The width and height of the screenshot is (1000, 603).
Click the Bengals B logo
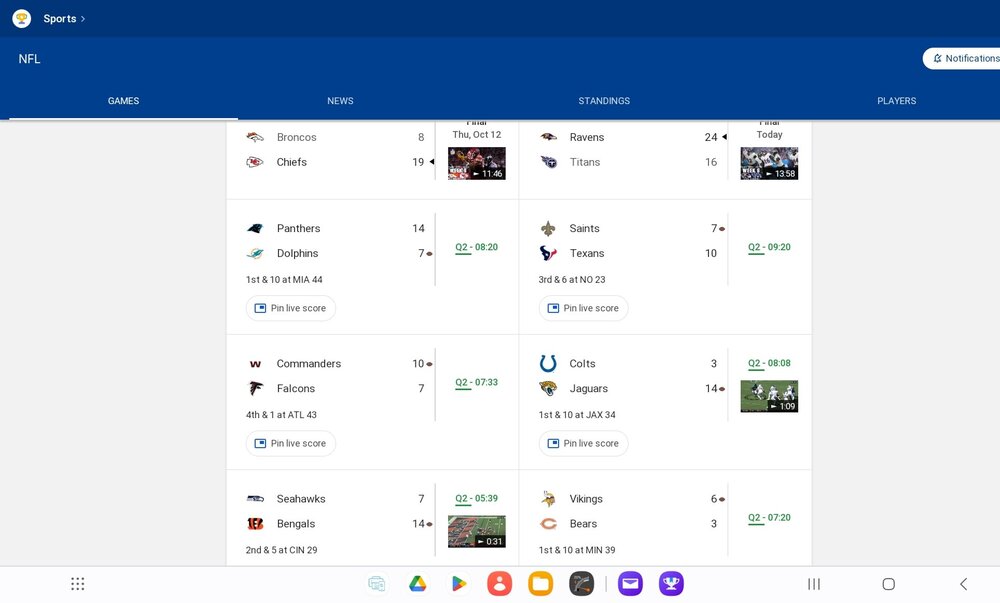255,523
